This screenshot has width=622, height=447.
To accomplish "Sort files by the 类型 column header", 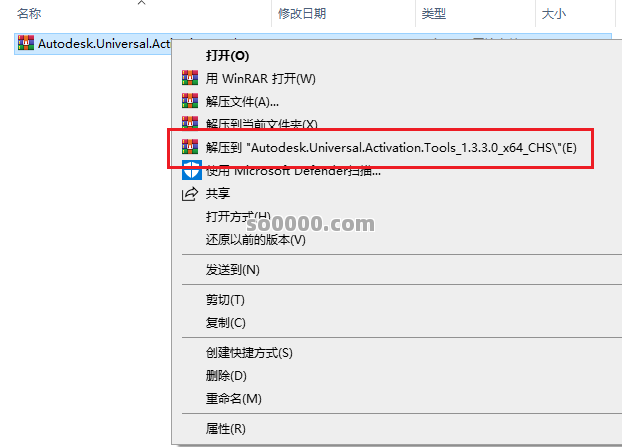I will 434,14.
